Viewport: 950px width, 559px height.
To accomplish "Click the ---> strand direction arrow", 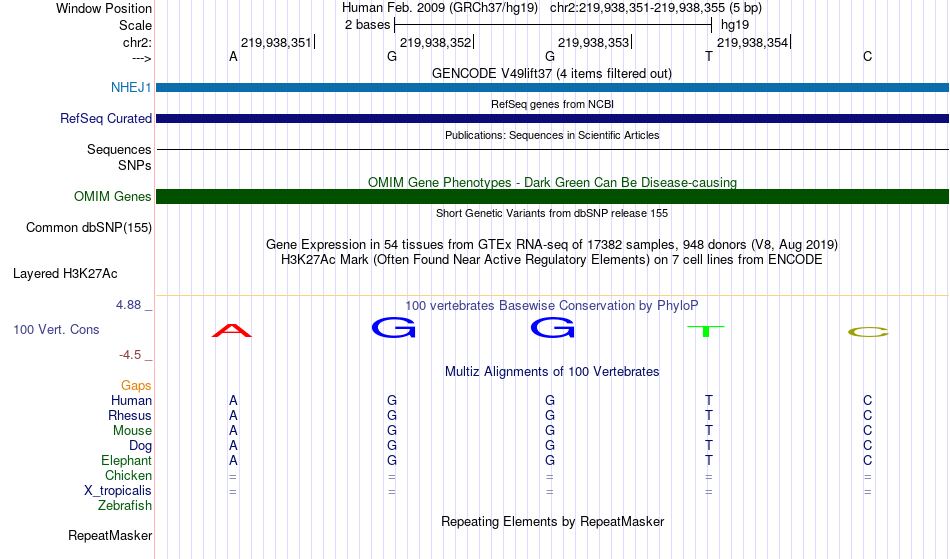I will [x=142, y=58].
